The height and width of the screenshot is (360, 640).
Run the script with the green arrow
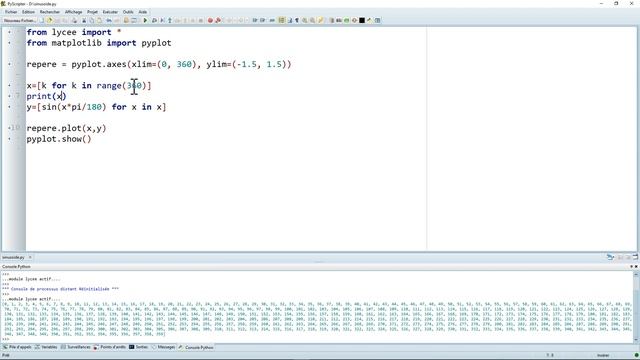(x=145, y=20)
